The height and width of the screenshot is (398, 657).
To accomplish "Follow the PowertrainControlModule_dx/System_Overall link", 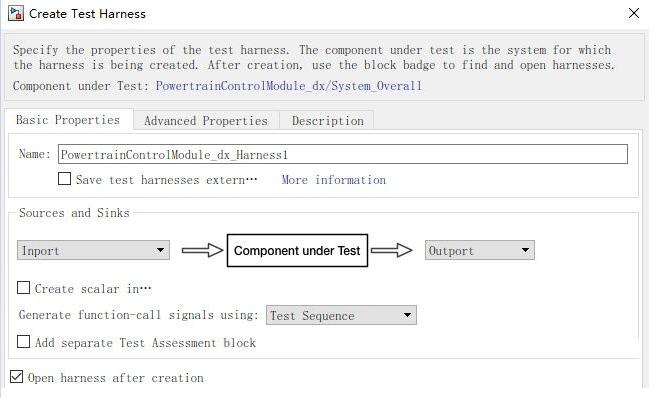I will click(x=289, y=86).
